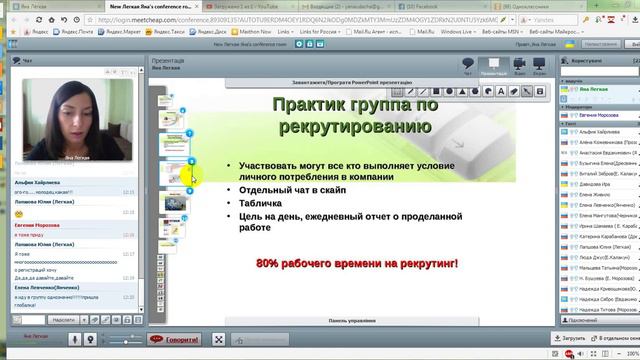The width and height of the screenshot is (640, 360).
Task: Toggle the webcam button
Action: 90,339
